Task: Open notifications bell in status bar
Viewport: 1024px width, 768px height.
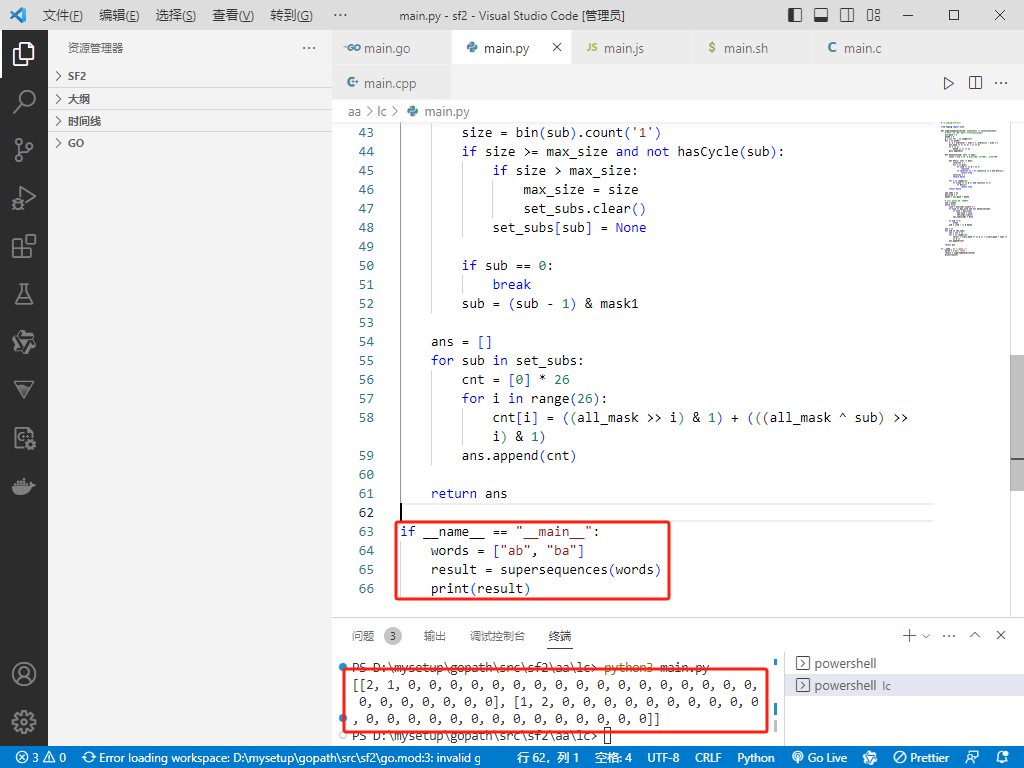Action: pyautogui.click(x=1003, y=758)
